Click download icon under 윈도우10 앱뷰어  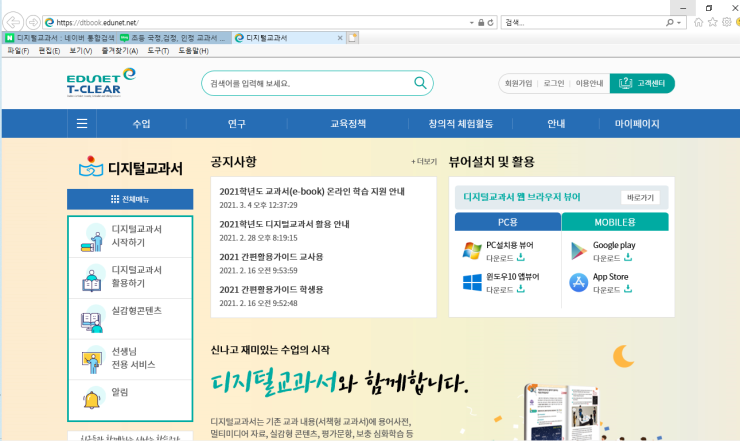click(521, 289)
